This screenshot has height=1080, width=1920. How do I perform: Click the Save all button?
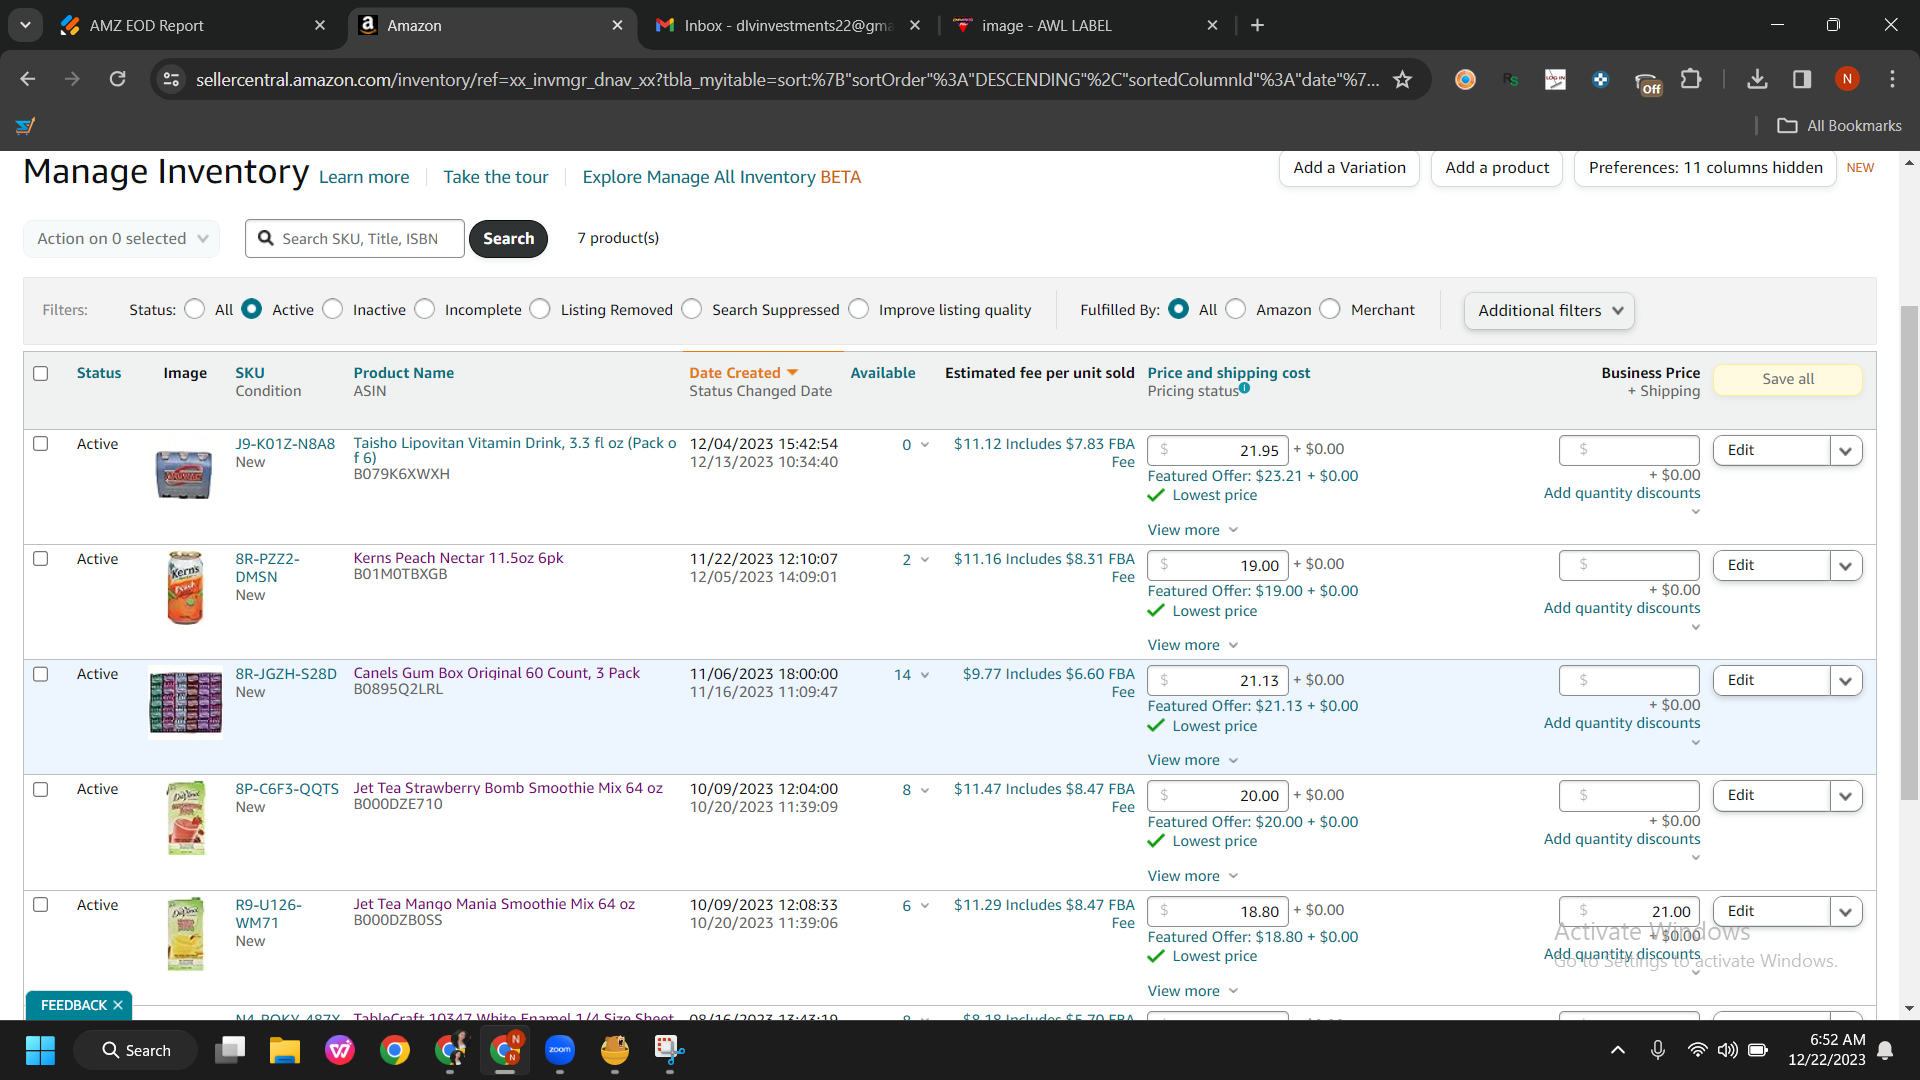pyautogui.click(x=1788, y=379)
